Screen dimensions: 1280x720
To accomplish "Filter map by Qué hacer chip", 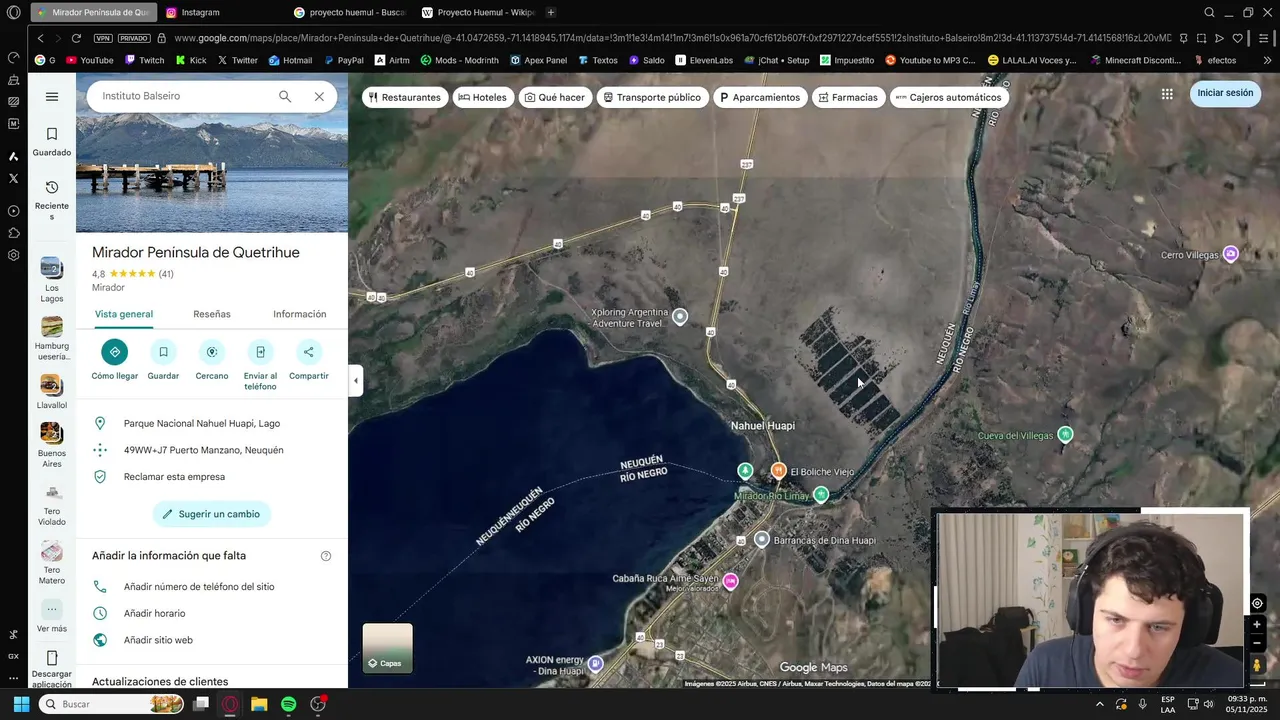I will [x=555, y=97].
